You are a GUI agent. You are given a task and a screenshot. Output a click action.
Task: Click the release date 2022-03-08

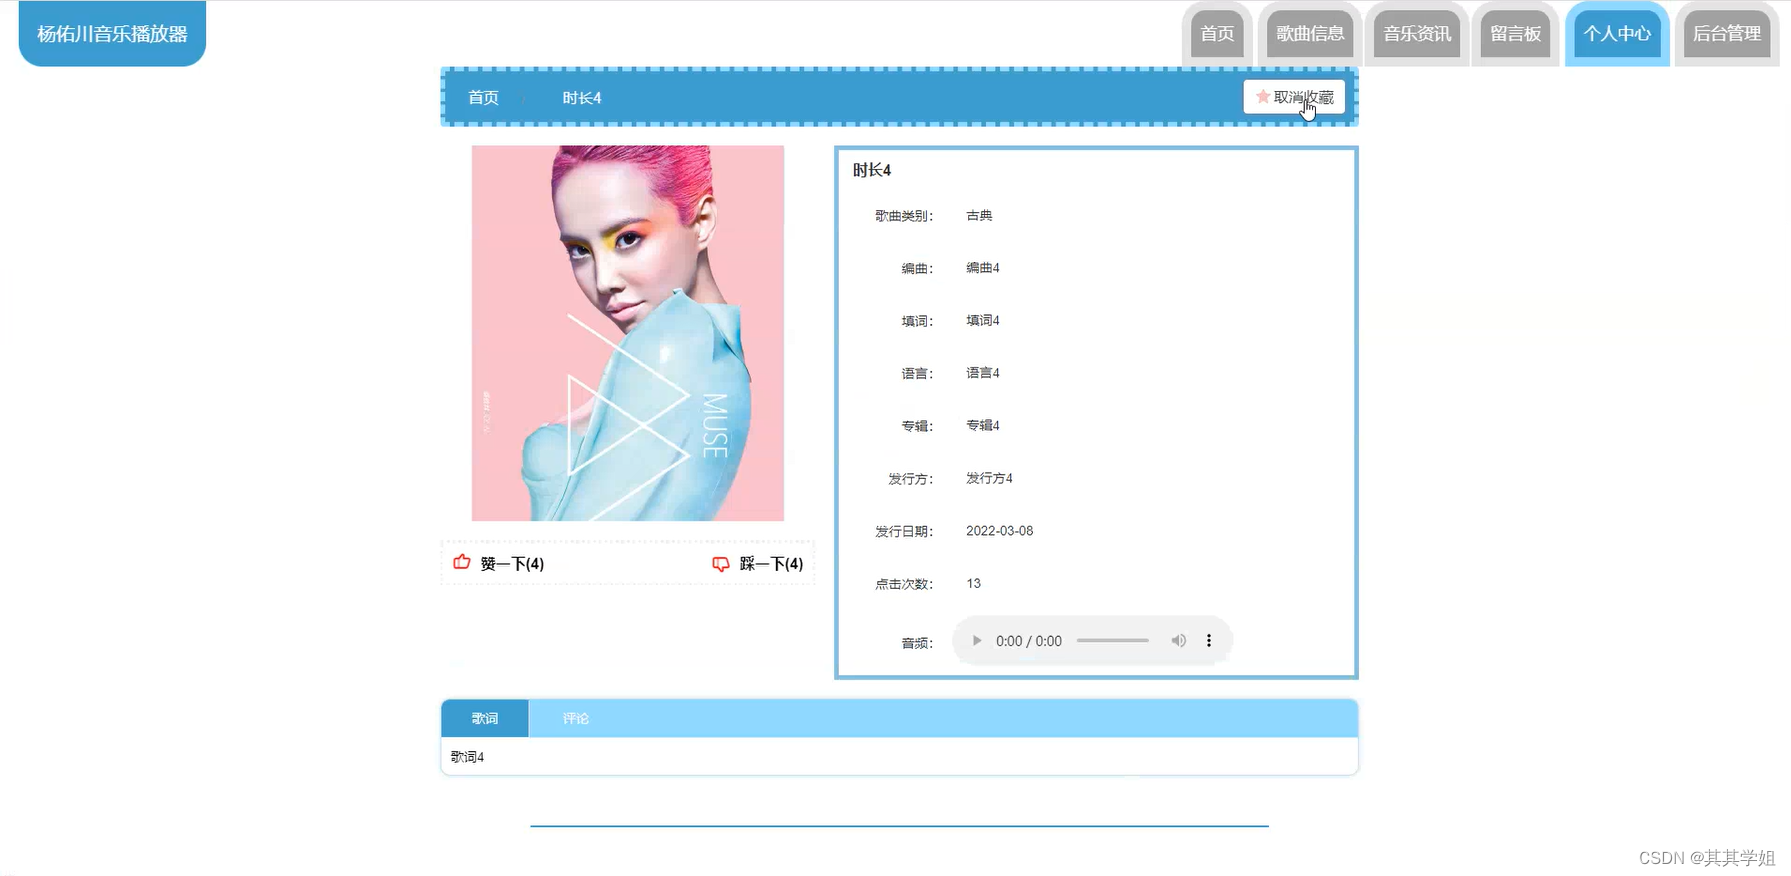coord(1000,531)
